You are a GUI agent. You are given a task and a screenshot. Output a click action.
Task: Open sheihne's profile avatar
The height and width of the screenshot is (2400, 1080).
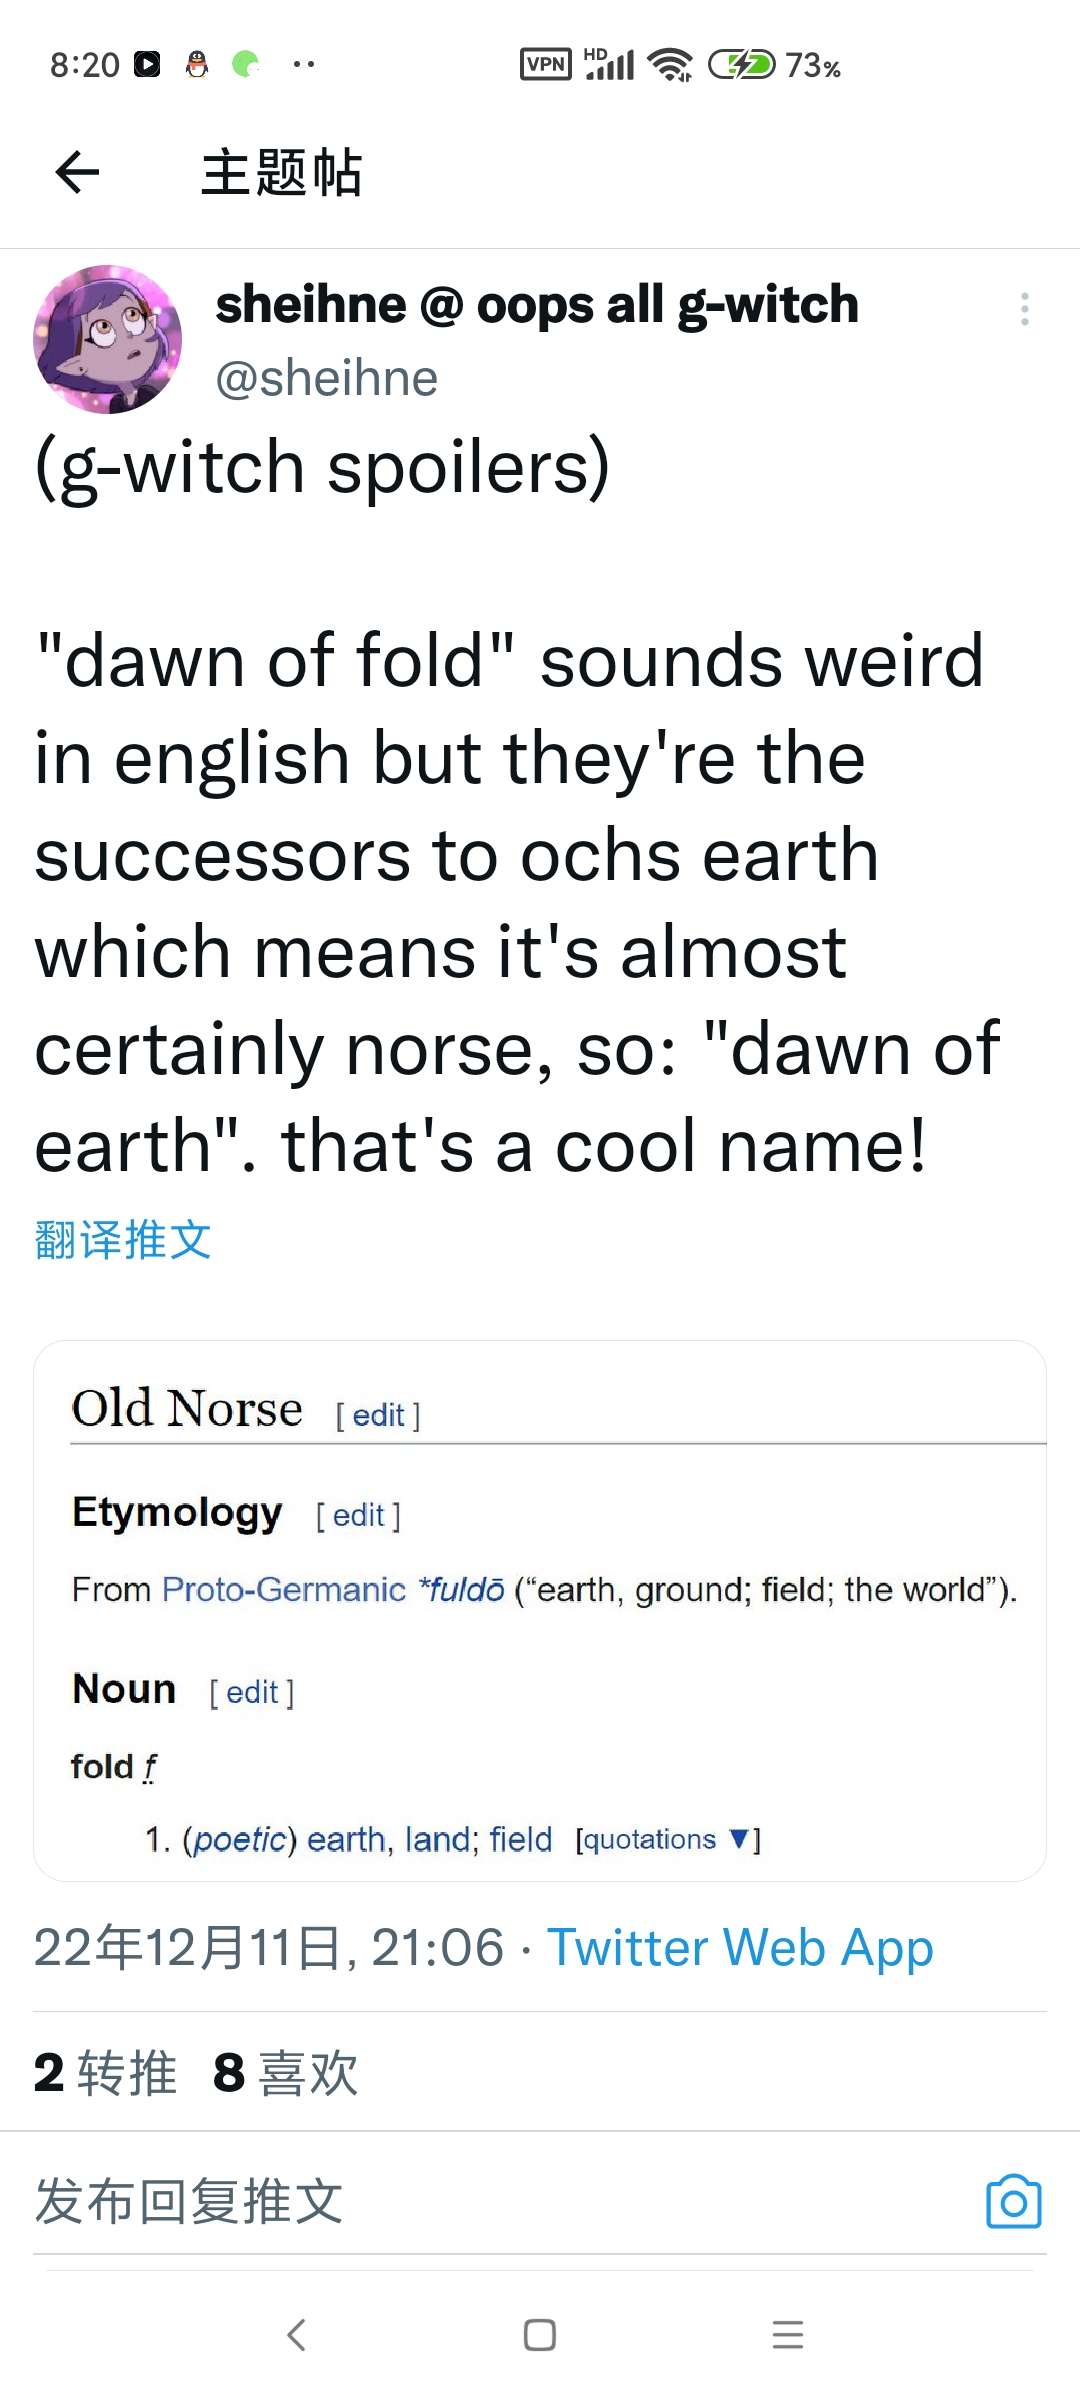(108, 339)
